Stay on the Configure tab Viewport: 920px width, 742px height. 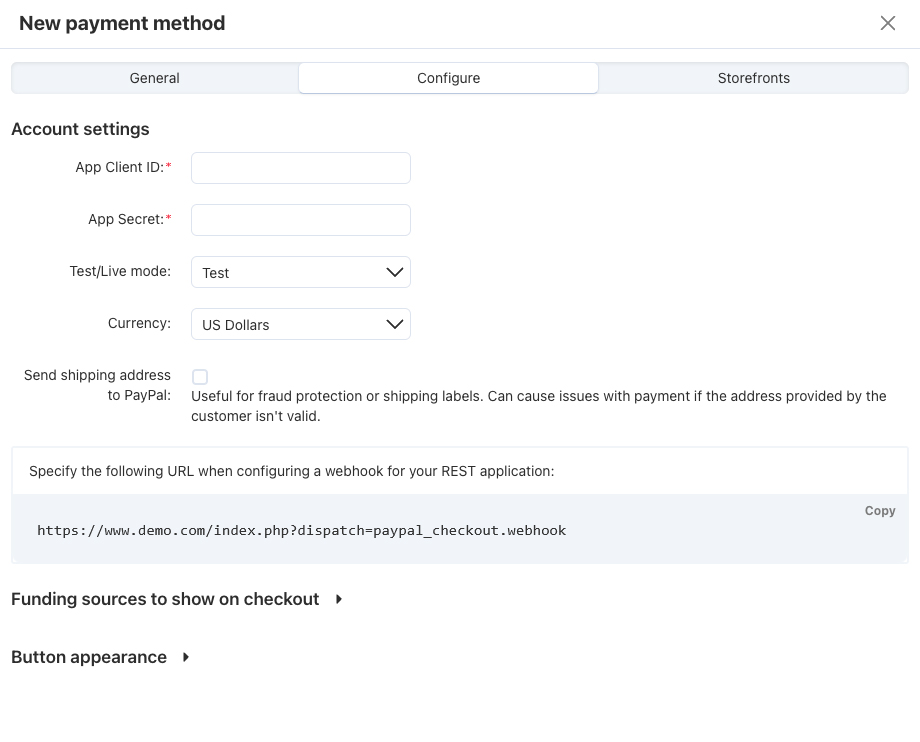(448, 78)
